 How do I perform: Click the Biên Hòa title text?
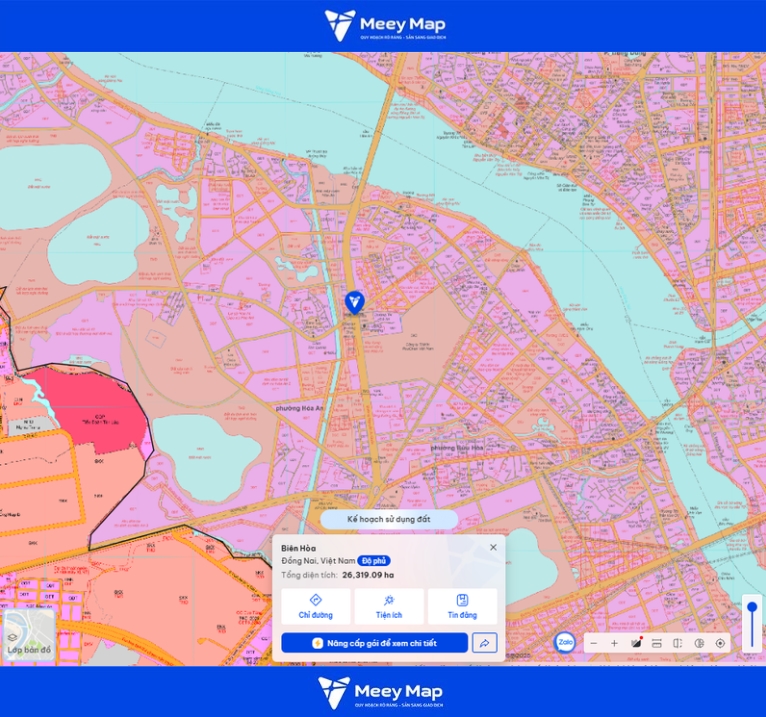(298, 548)
